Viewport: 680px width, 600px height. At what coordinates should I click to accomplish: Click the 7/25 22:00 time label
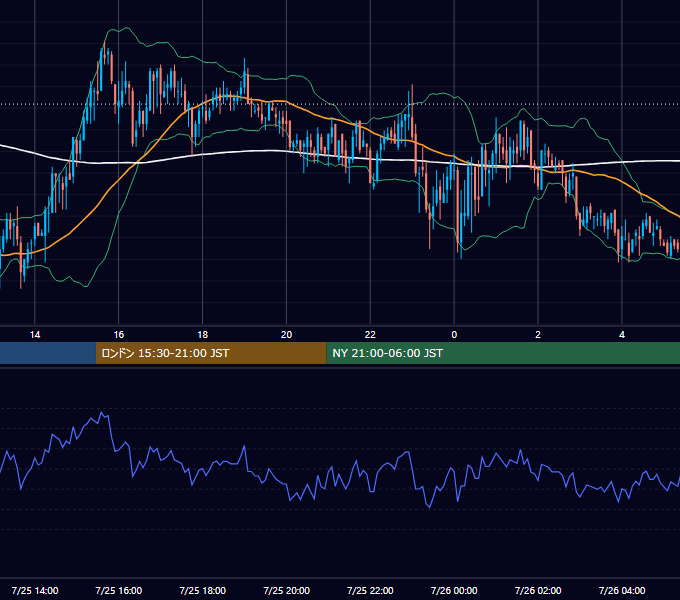370,590
